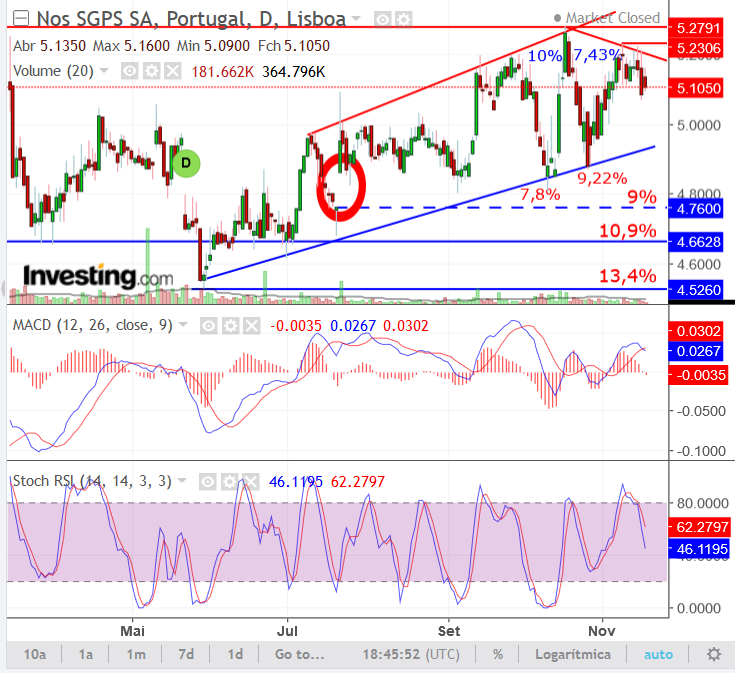Viewport: 735px width, 673px height.
Task: Click the Abr 5.1350 open value
Action: pos(49,46)
